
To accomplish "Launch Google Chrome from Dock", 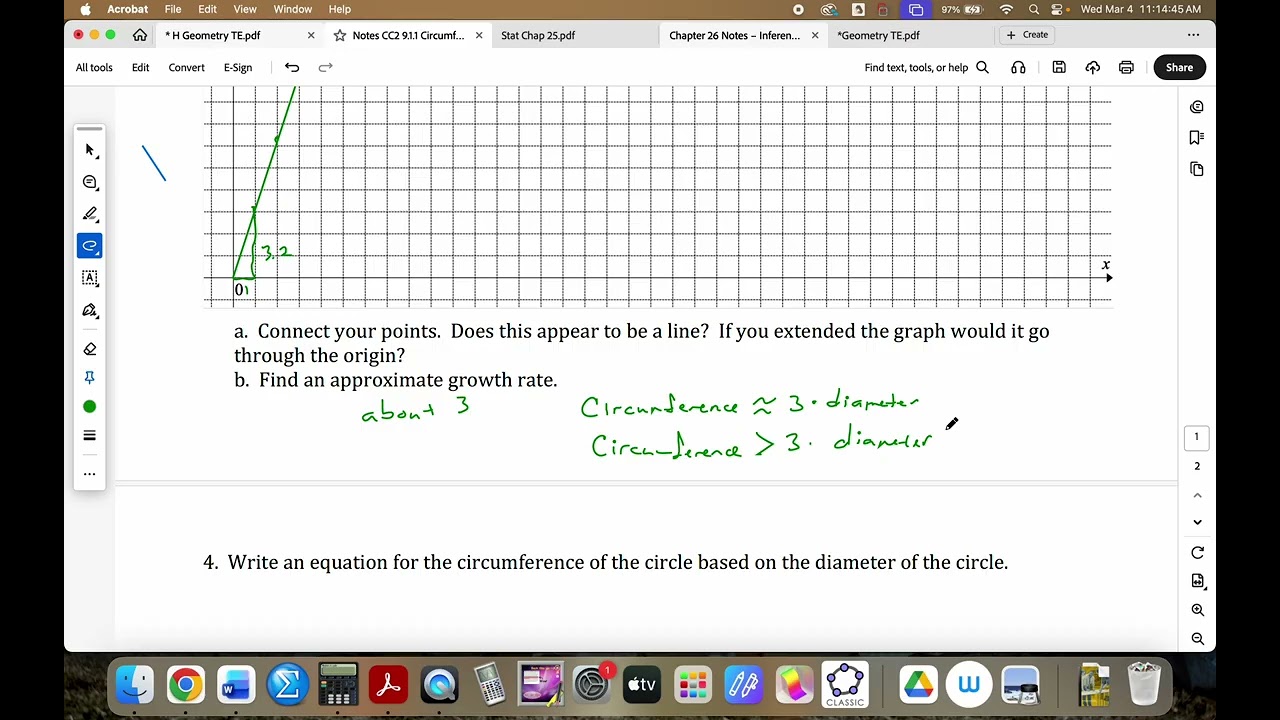I will click(x=185, y=685).
